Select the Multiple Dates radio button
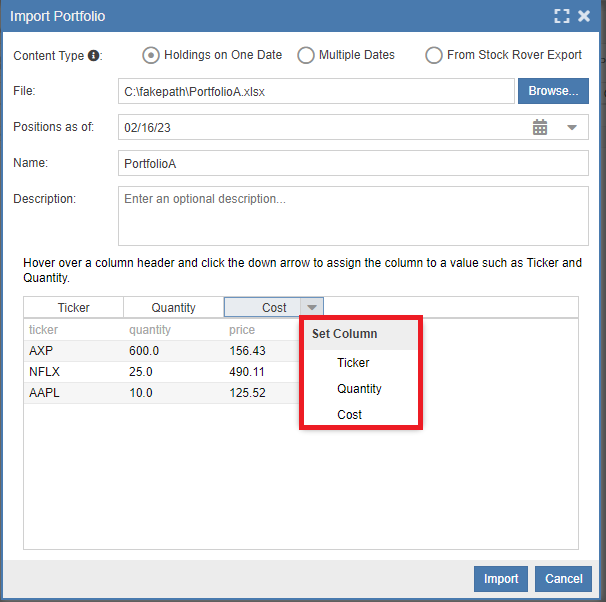The width and height of the screenshot is (606, 602). (306, 55)
